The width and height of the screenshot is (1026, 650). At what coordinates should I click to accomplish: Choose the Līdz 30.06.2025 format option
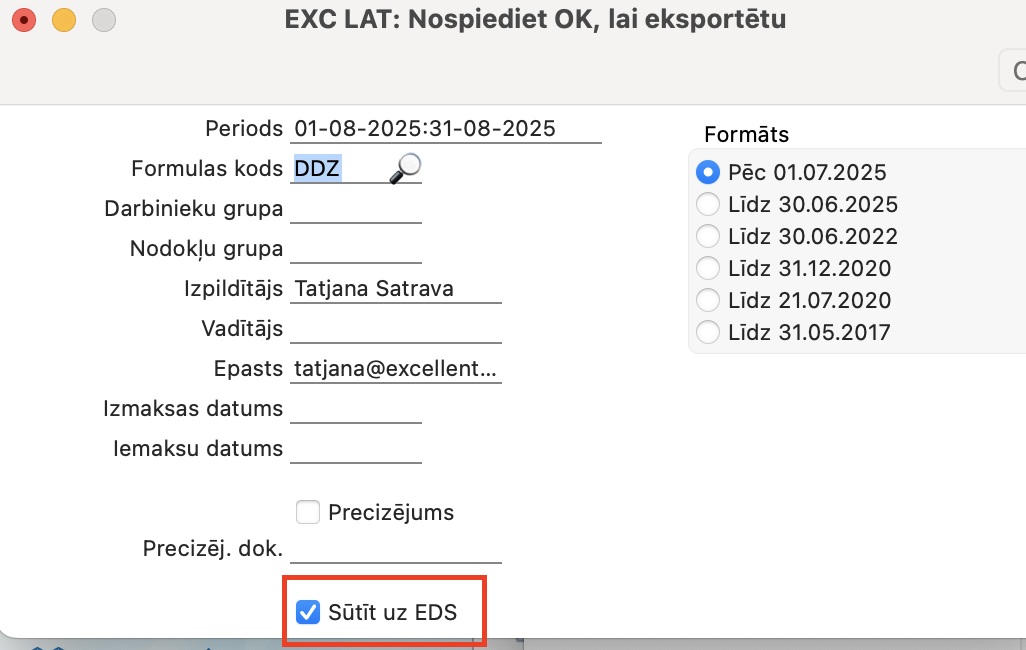pyautogui.click(x=708, y=204)
